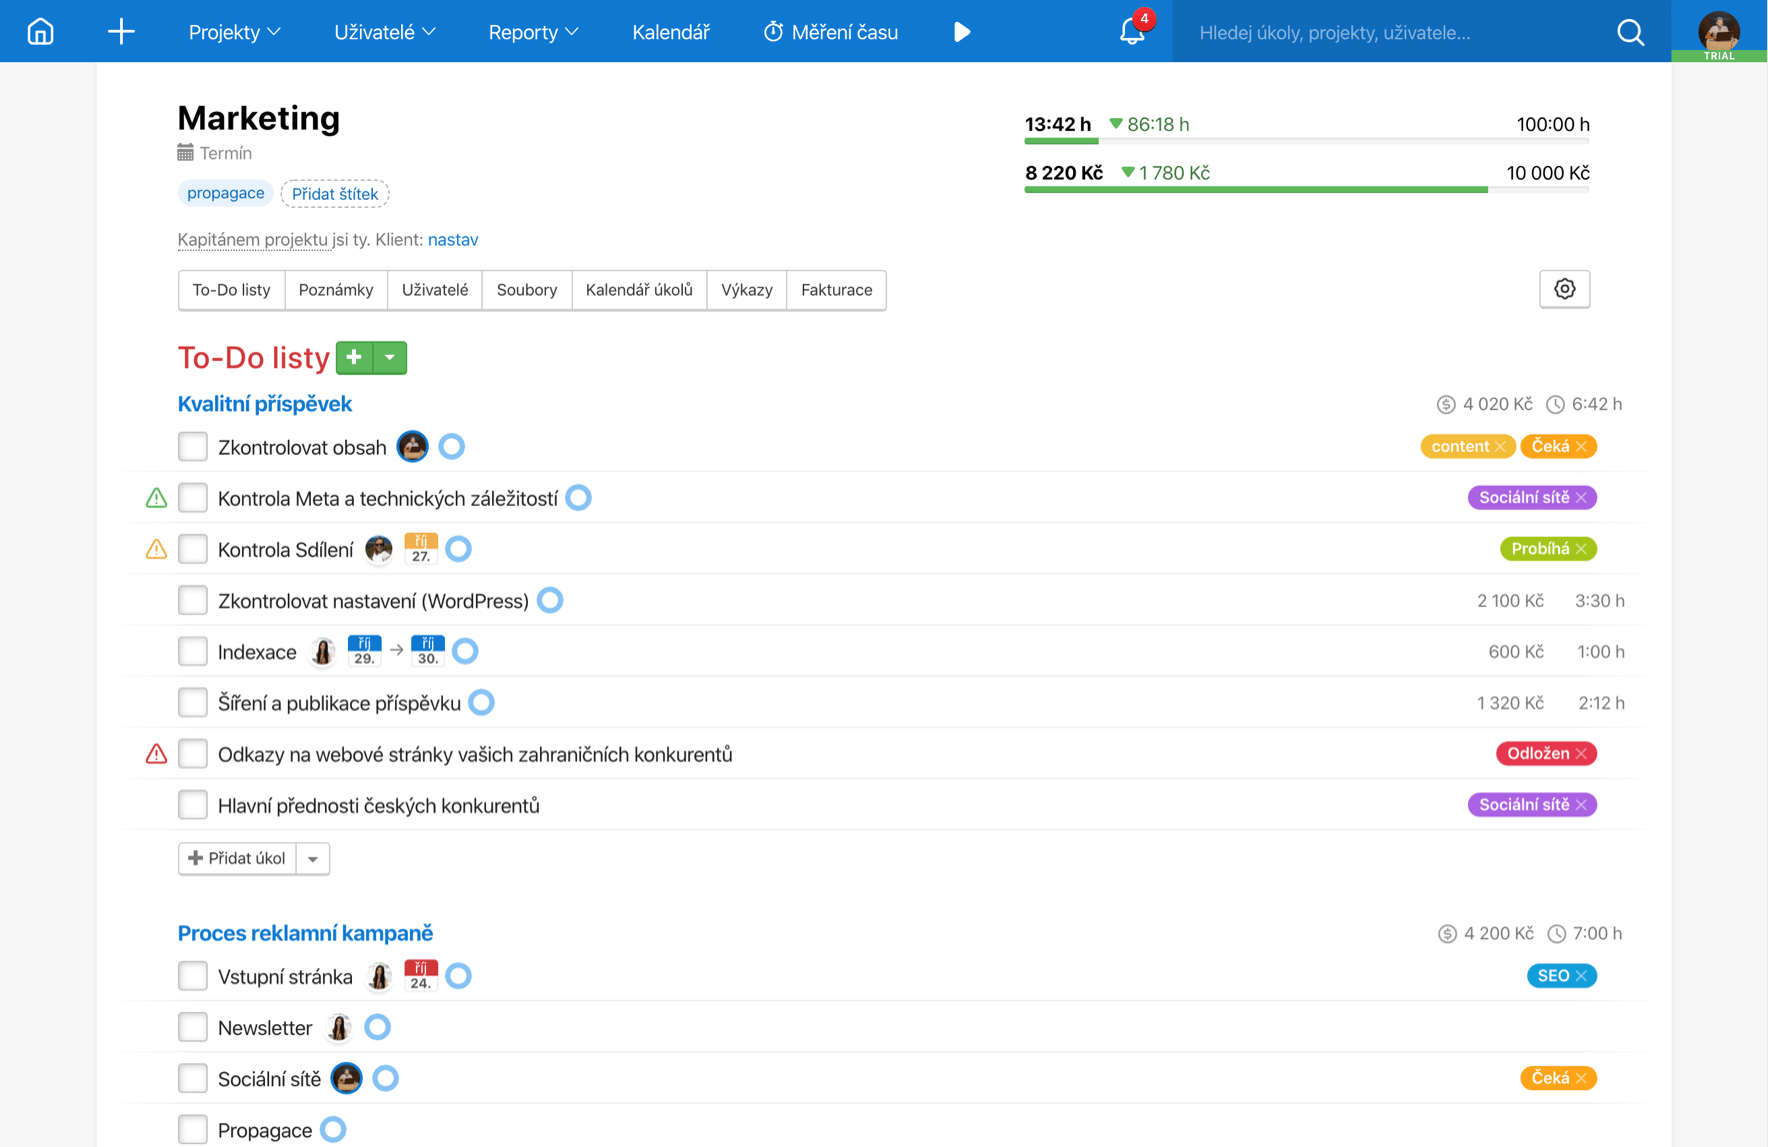Expand green arrow dropdown beside To-Do listy

390,358
